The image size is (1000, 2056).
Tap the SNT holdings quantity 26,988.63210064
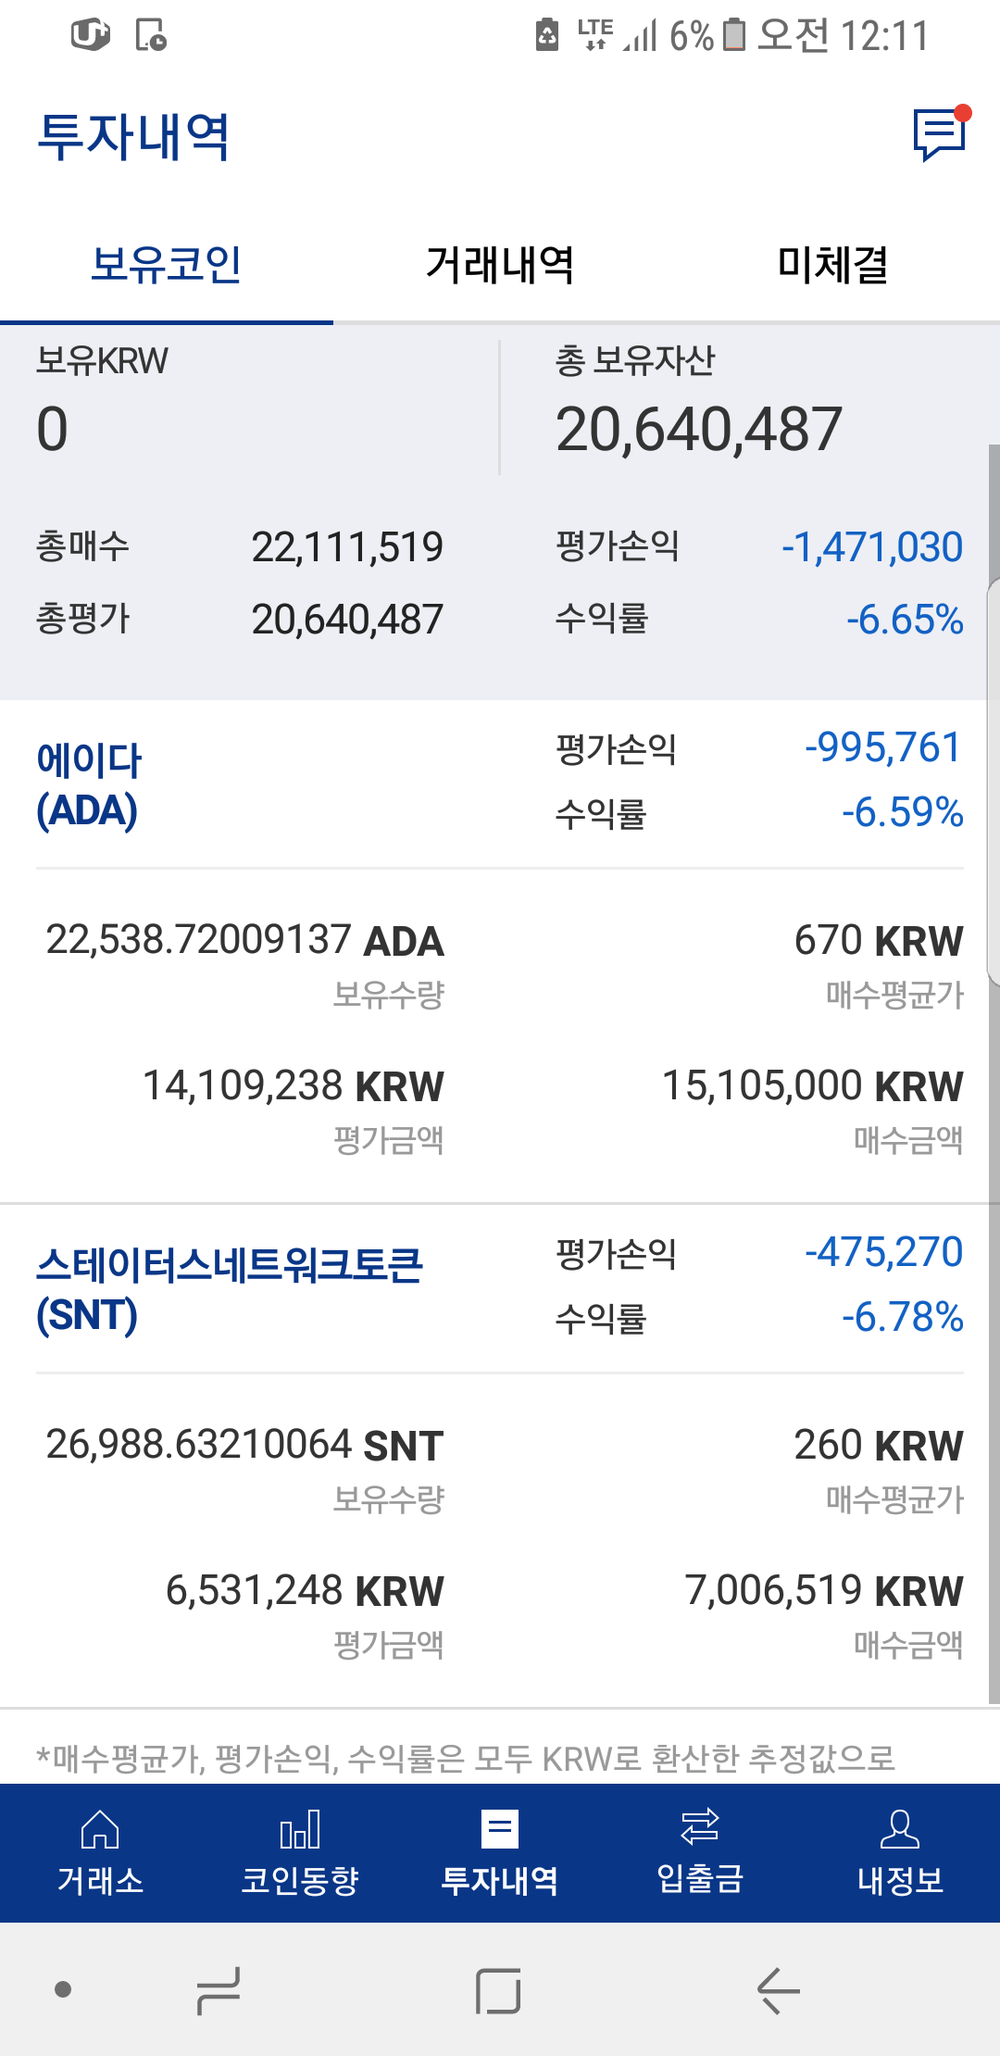(x=199, y=1445)
